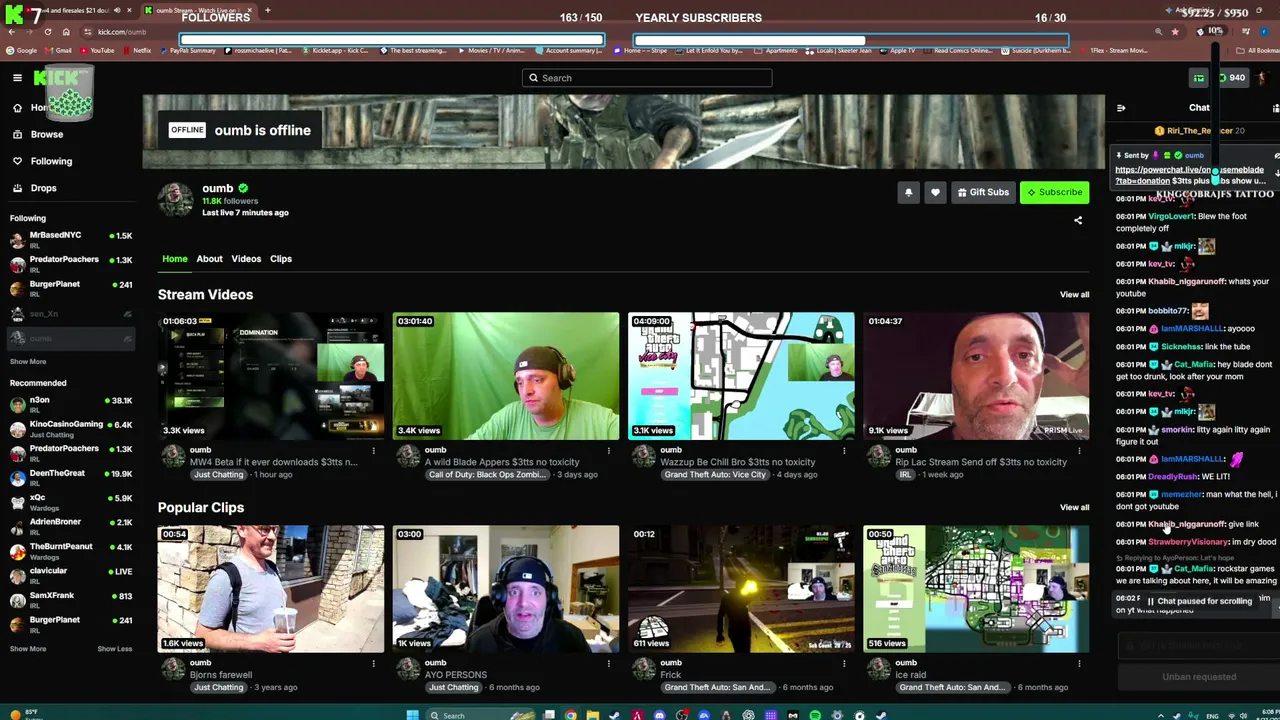This screenshot has height=720, width=1280.
Task: Open Chrome from the taskbar
Action: [x=571, y=715]
